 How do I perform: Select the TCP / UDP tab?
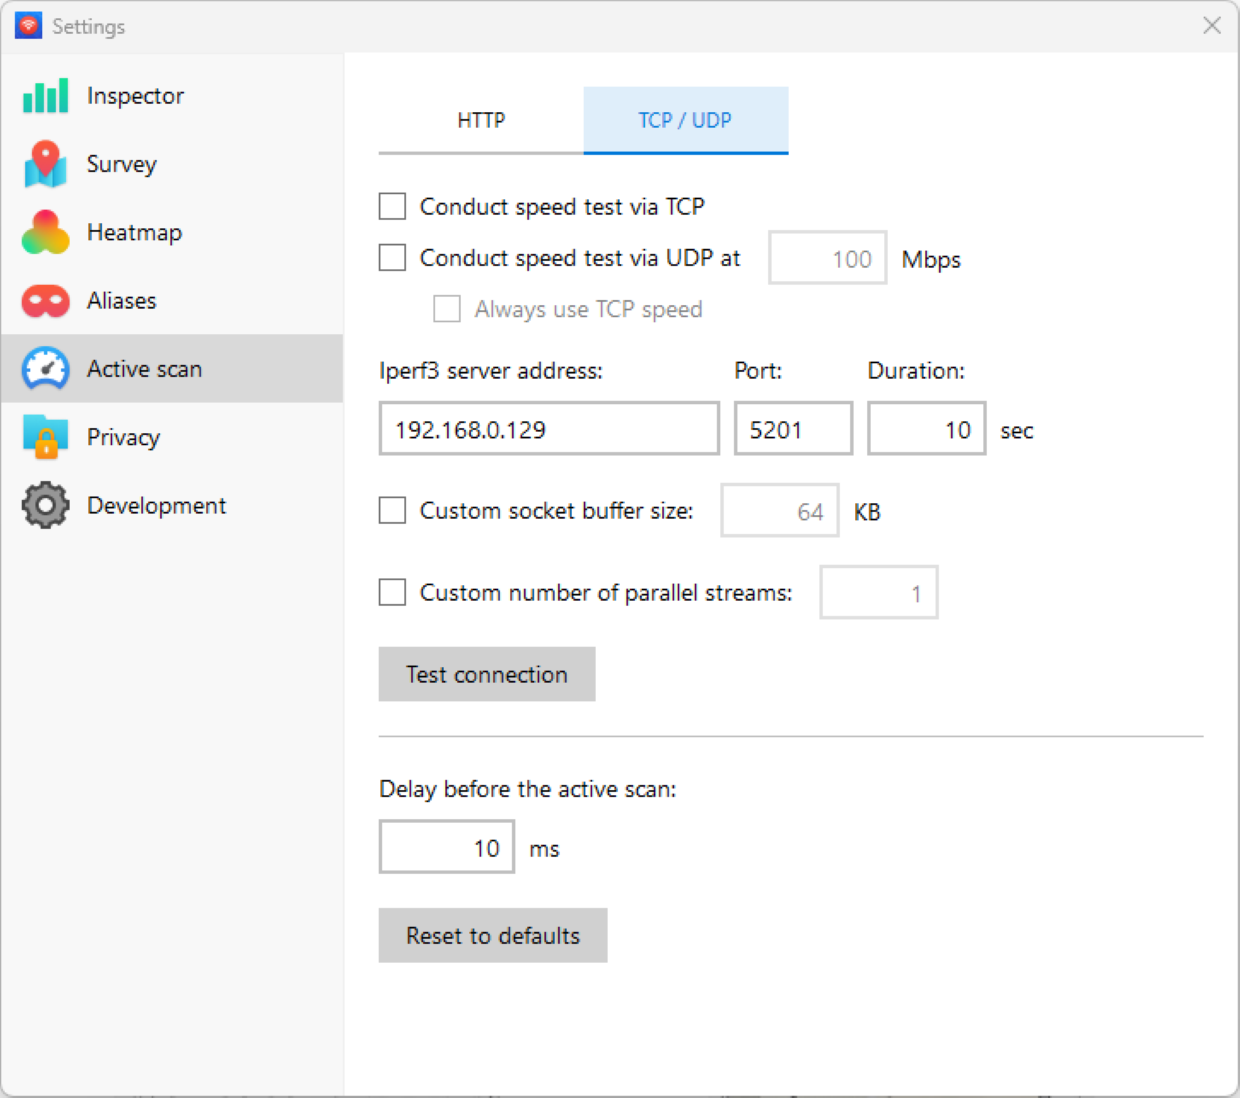(x=685, y=120)
